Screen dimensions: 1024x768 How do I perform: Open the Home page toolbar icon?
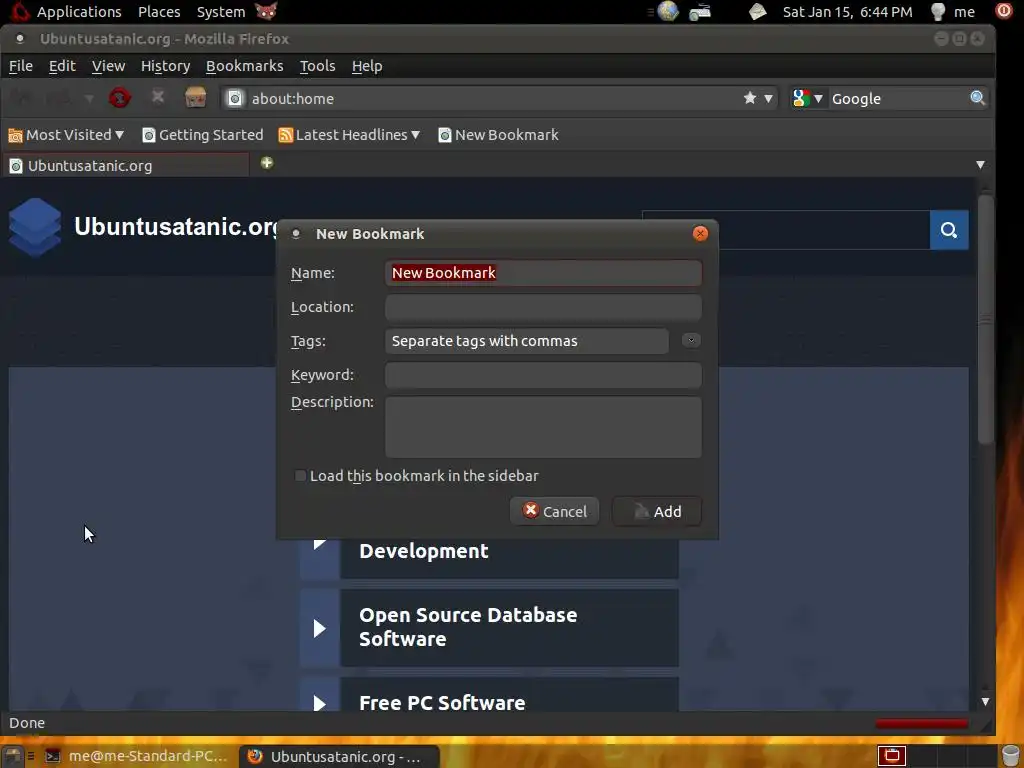pyautogui.click(x=195, y=97)
